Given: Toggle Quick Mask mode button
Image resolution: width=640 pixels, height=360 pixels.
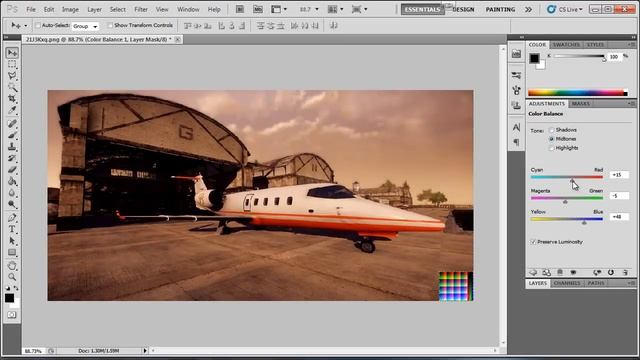Looking at the screenshot, I should click(x=12, y=315).
